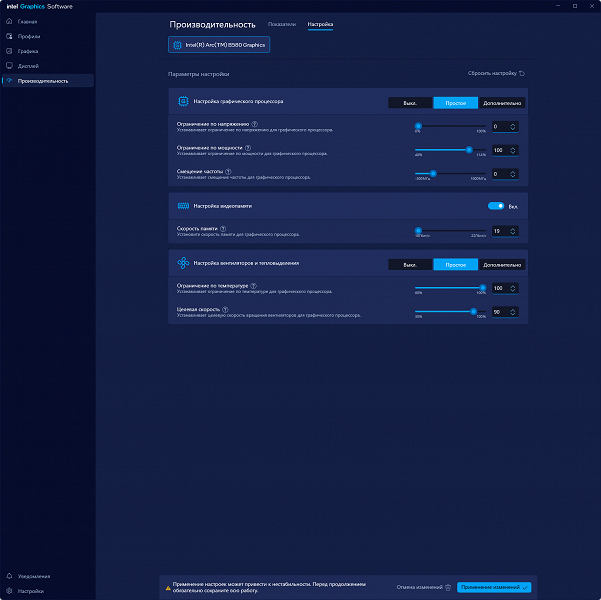Switch to the Показатели tab
The height and width of the screenshot is (600, 601).
click(282, 24)
